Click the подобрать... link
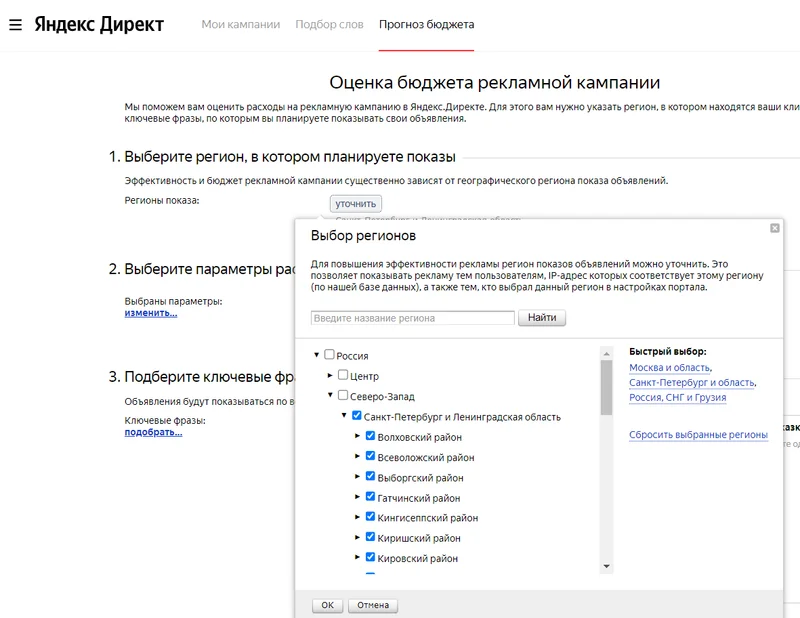This screenshot has height=618, width=800. click(x=153, y=432)
